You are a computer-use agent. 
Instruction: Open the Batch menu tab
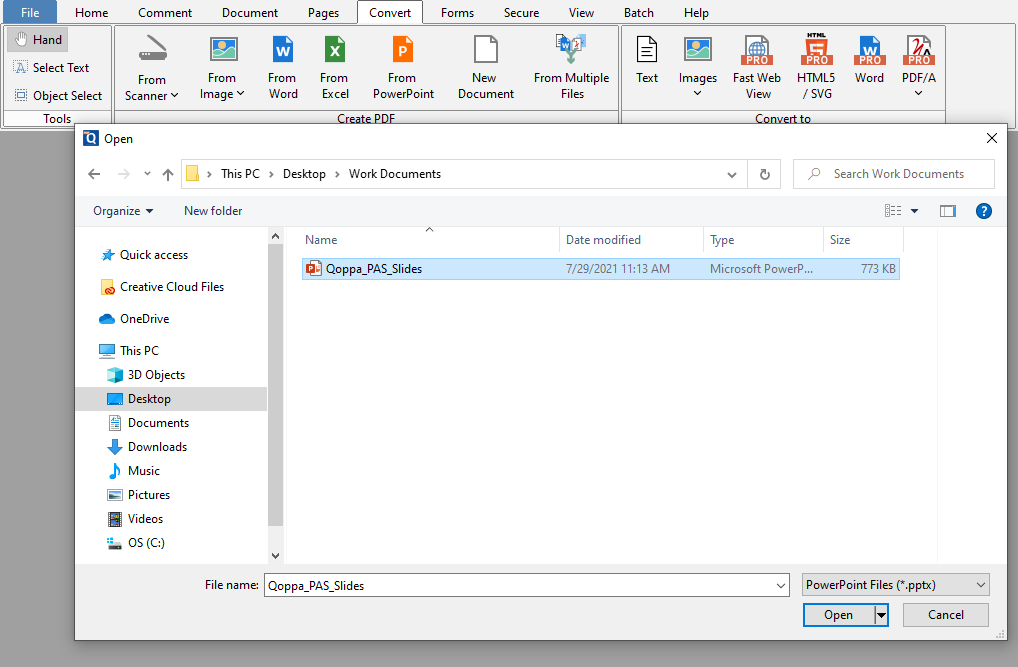click(x=638, y=12)
